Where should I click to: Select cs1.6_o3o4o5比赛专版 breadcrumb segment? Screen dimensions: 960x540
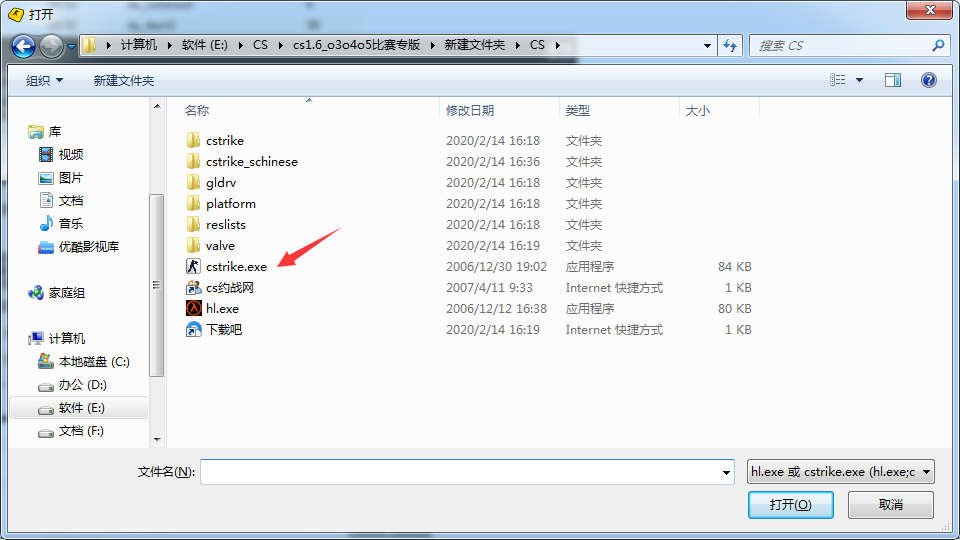tap(356, 45)
